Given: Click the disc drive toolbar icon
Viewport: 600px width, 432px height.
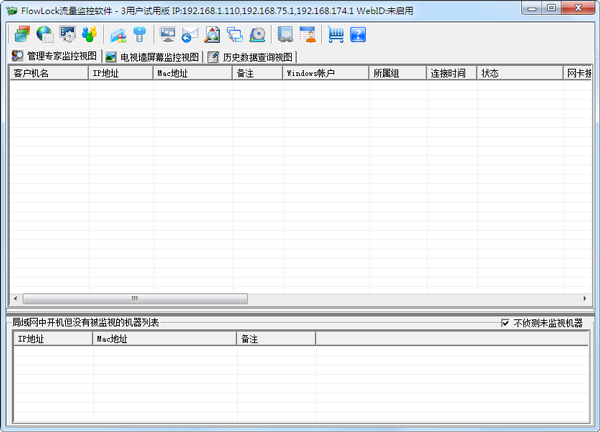Looking at the screenshot, I should 258,35.
